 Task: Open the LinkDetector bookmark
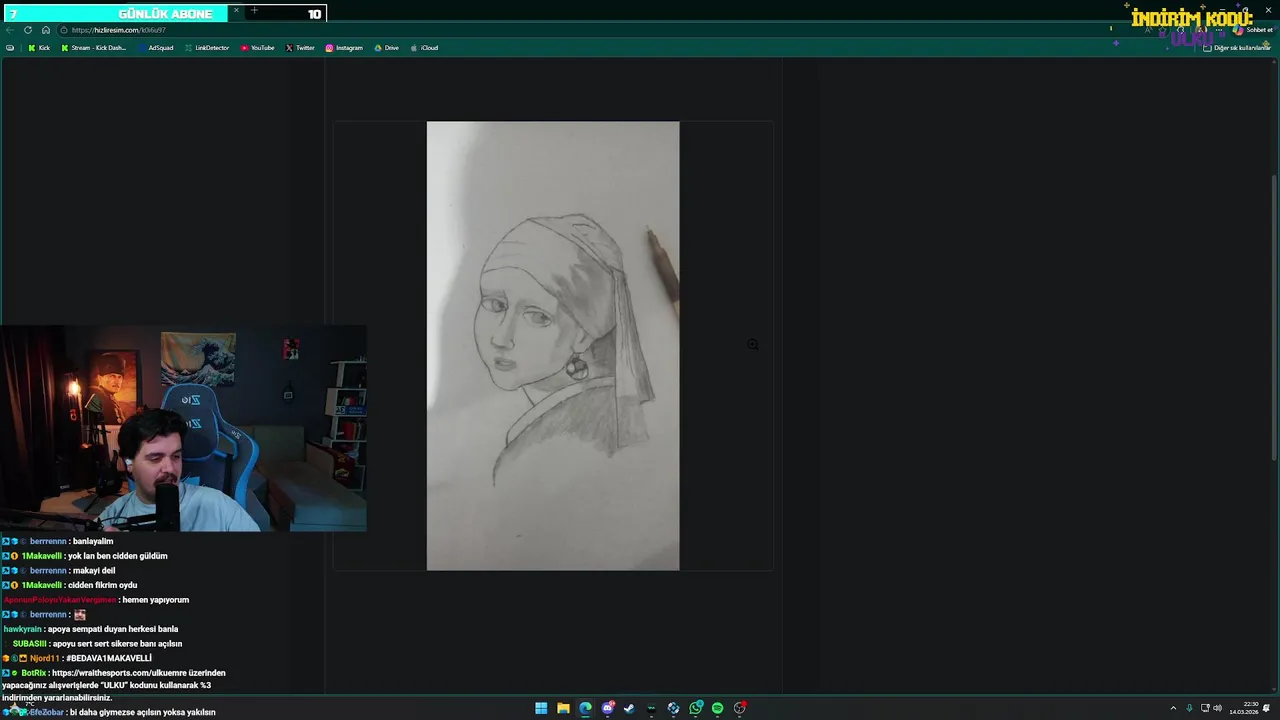coord(207,48)
